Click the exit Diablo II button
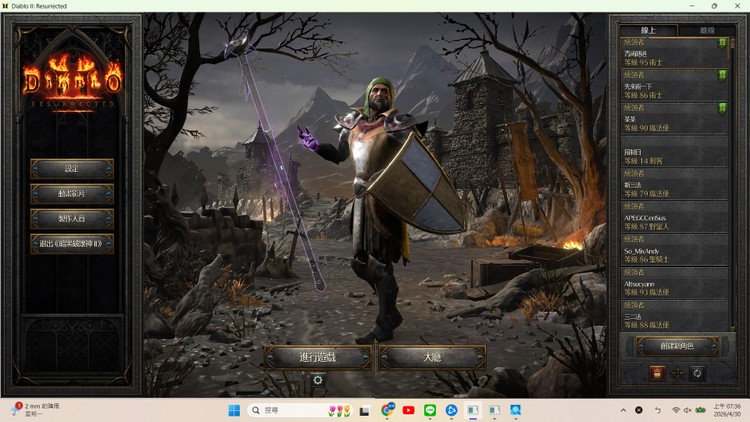750x422 pixels. click(x=72, y=244)
